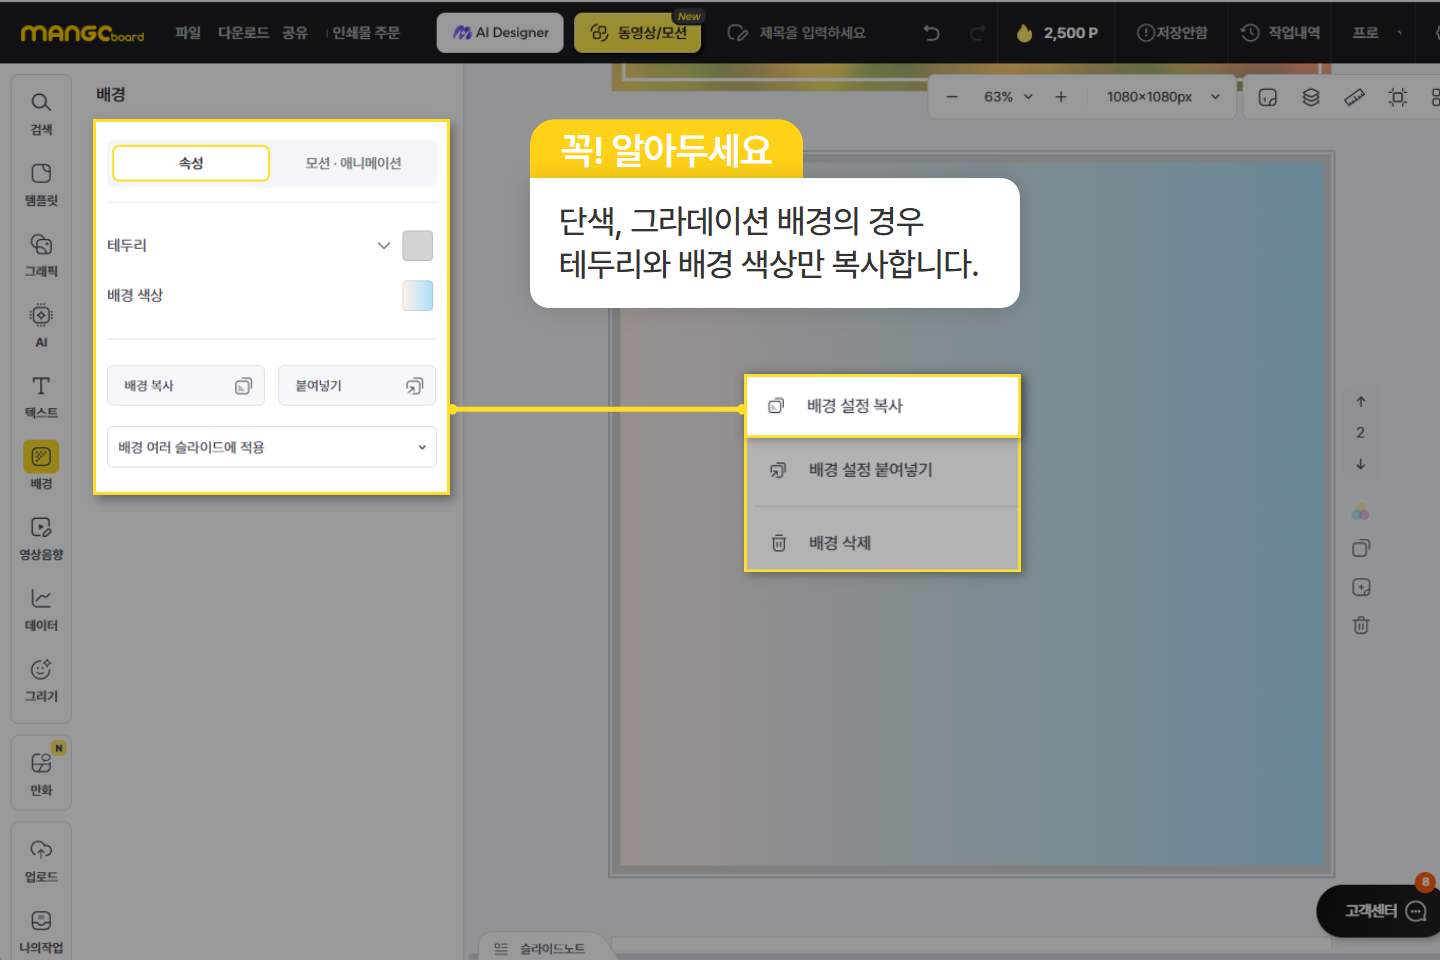1440x960 pixels.
Task: Move slide down with the arrow
Action: point(1361,464)
